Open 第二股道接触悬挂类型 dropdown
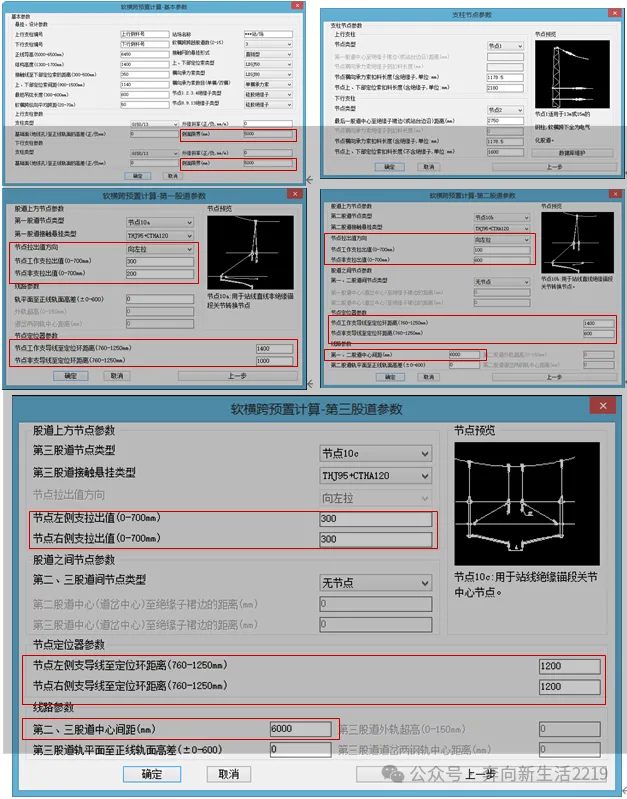 point(502,229)
